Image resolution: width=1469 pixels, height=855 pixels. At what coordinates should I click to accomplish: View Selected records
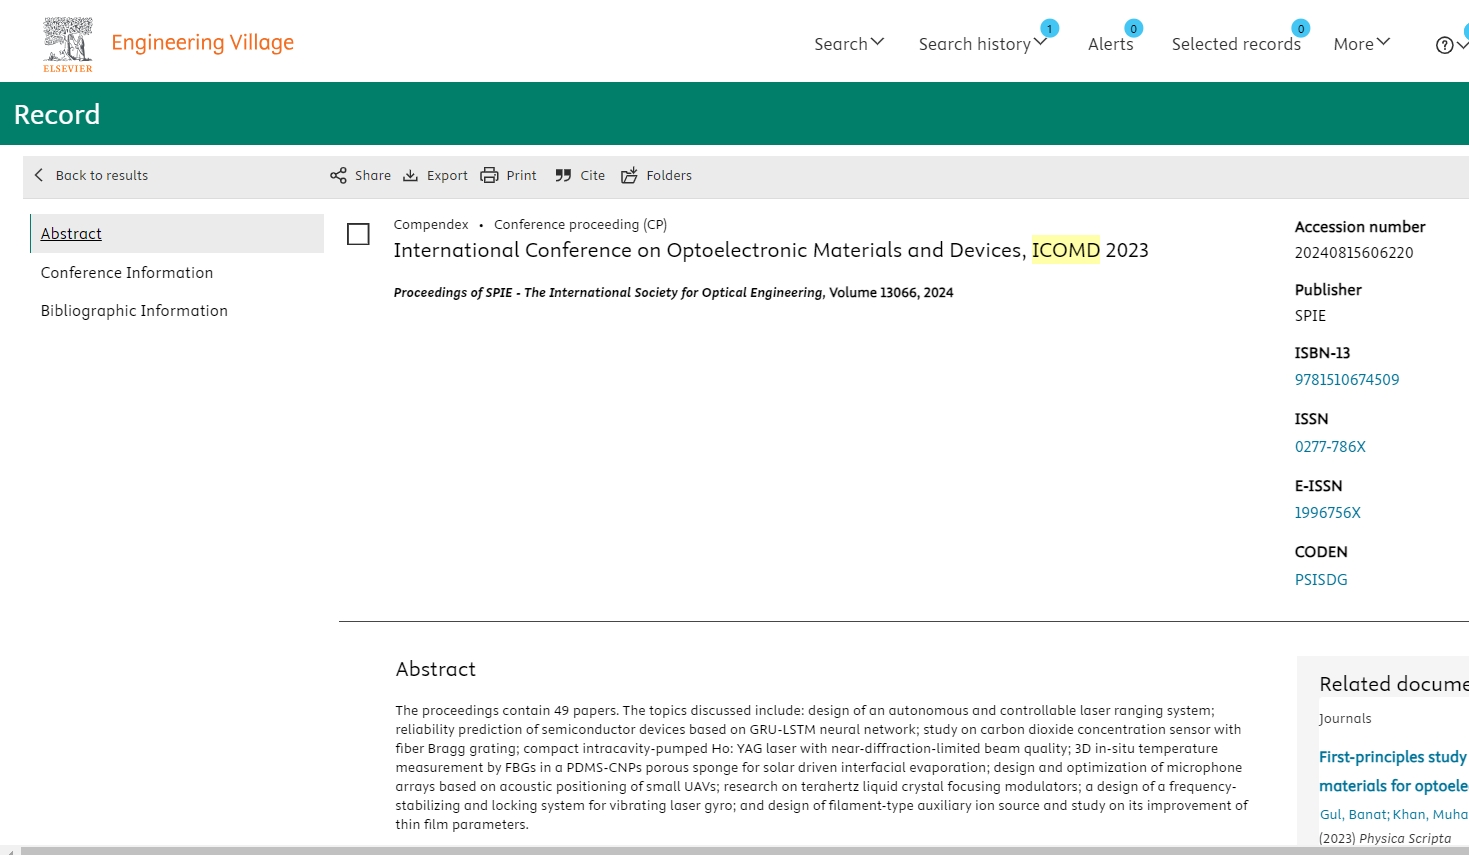coord(1236,44)
